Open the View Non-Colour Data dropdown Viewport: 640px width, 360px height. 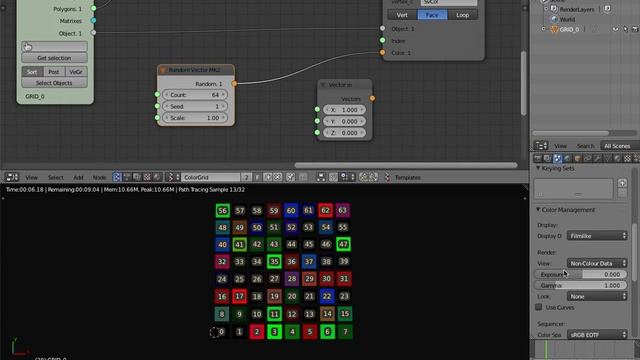[x=597, y=263]
